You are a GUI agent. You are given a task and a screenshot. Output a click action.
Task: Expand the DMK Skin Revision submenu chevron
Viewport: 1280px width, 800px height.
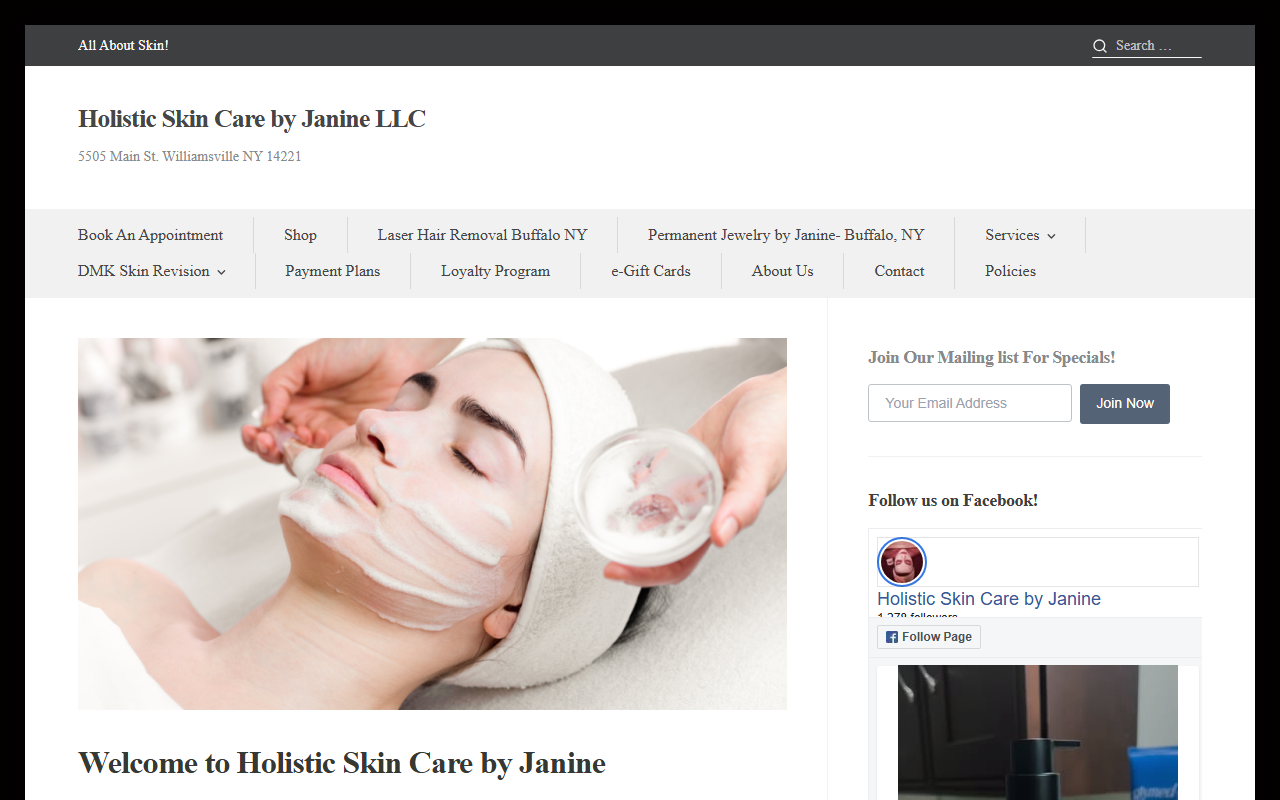(x=221, y=272)
